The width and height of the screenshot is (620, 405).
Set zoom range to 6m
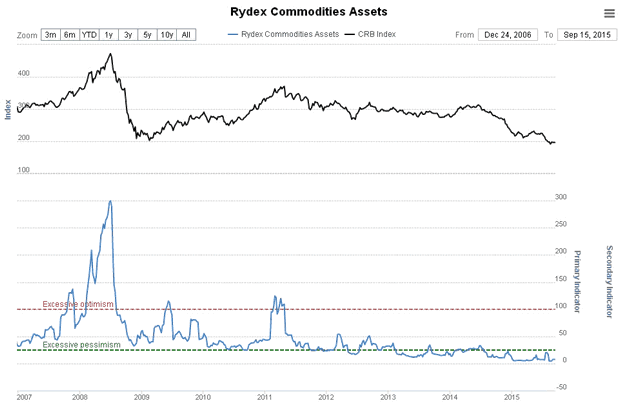click(70, 35)
